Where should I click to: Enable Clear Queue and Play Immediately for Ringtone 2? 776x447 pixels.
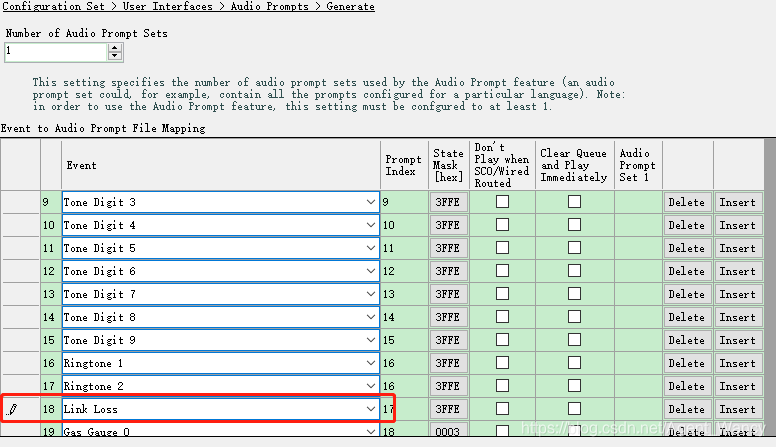pos(574,386)
